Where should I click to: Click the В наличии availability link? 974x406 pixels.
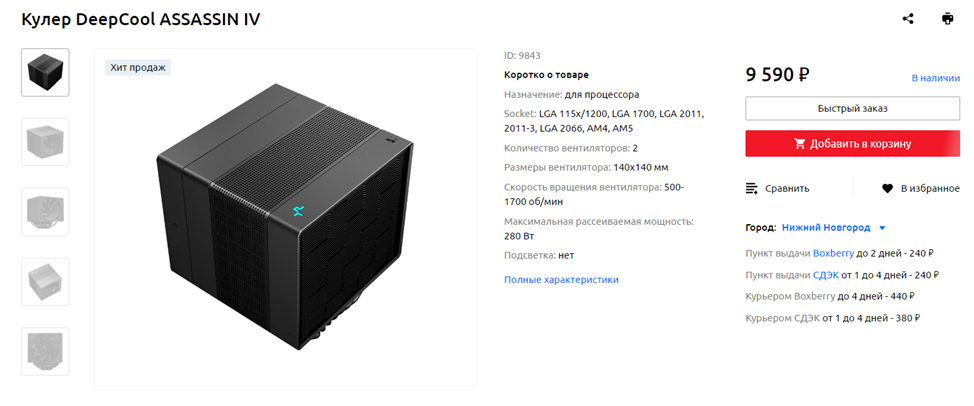[x=935, y=78]
